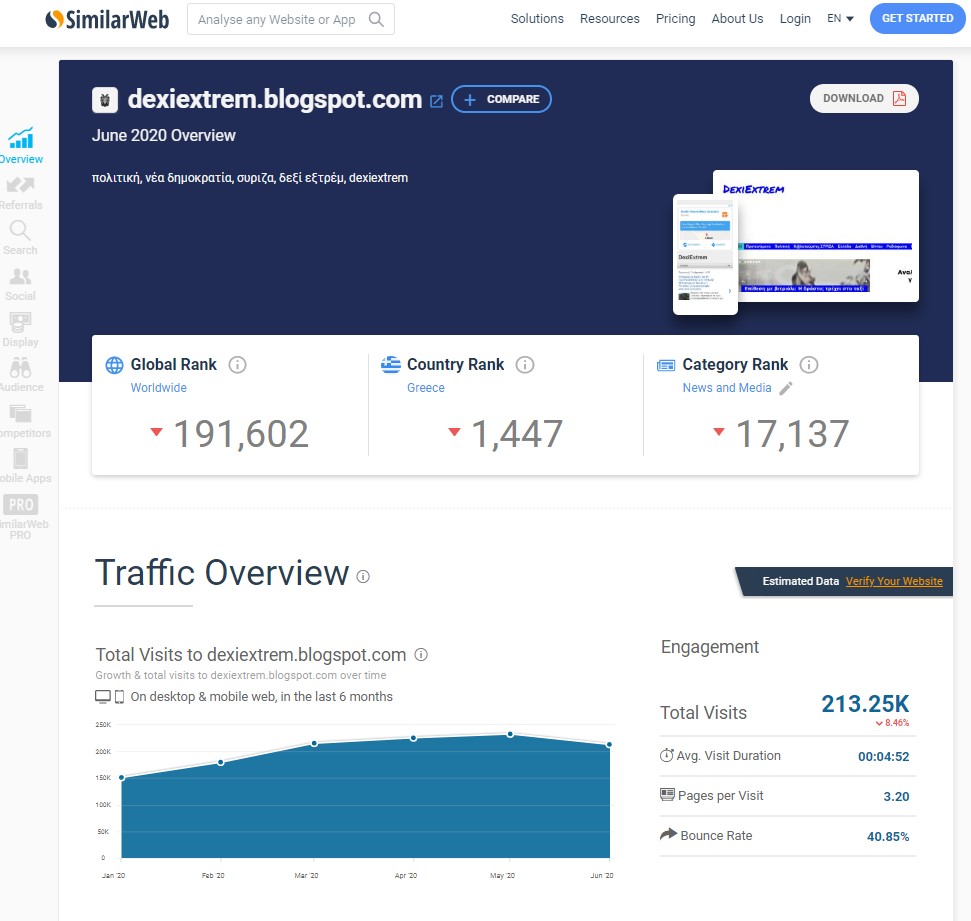The height and width of the screenshot is (921, 971).
Task: Open the Display sidebar icon
Action: 20,321
